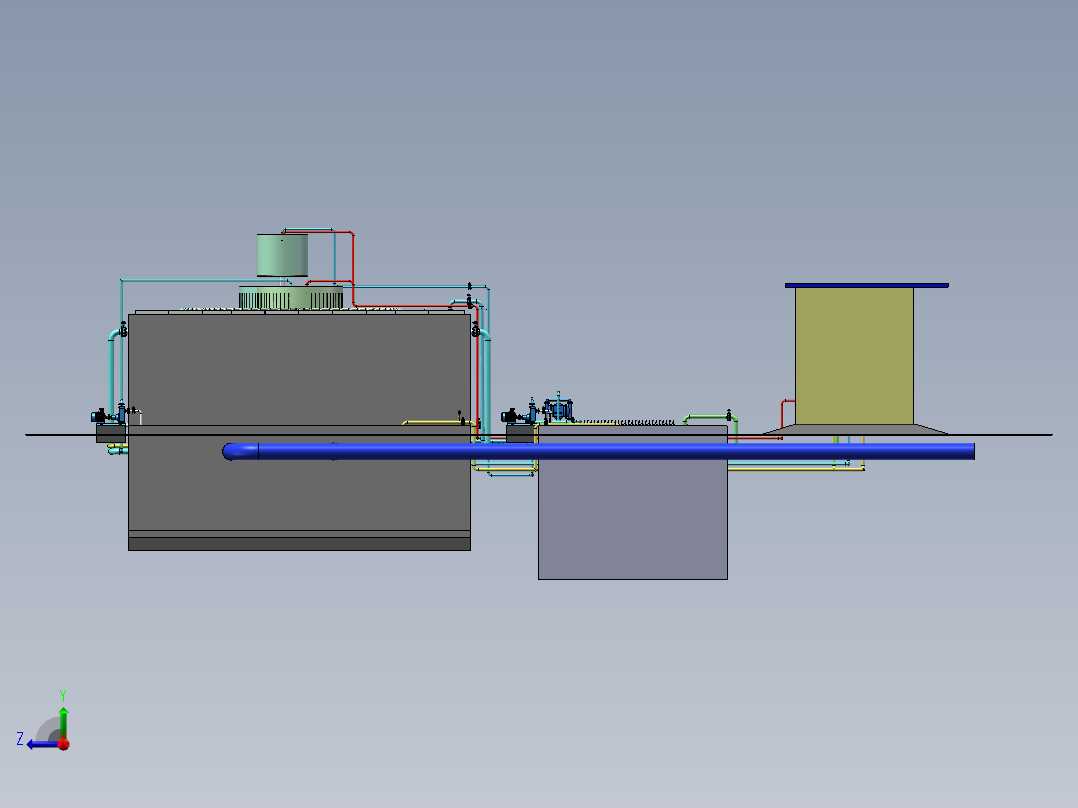
Task: Click the blue Z axis arrow on triad
Action: click(x=43, y=744)
